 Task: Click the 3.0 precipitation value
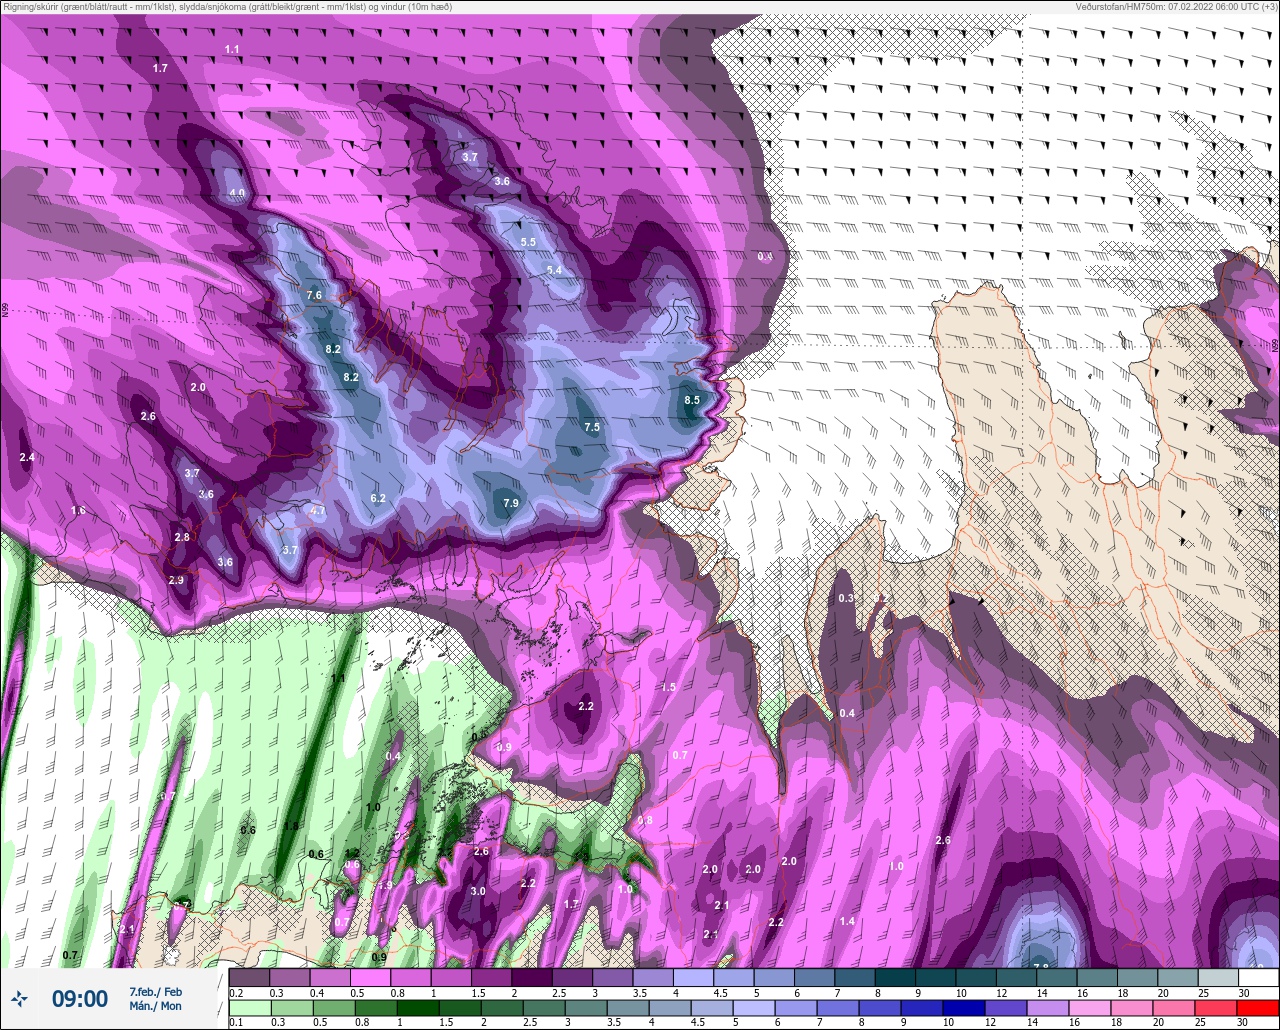tap(478, 891)
